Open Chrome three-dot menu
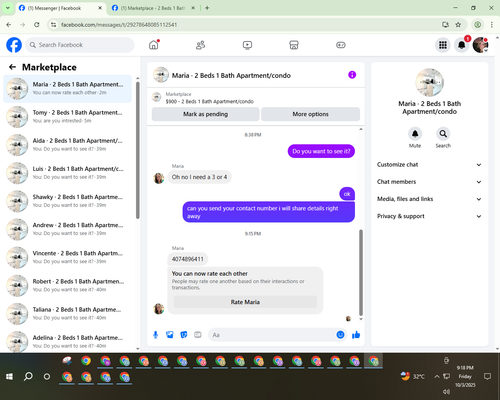 pos(492,25)
